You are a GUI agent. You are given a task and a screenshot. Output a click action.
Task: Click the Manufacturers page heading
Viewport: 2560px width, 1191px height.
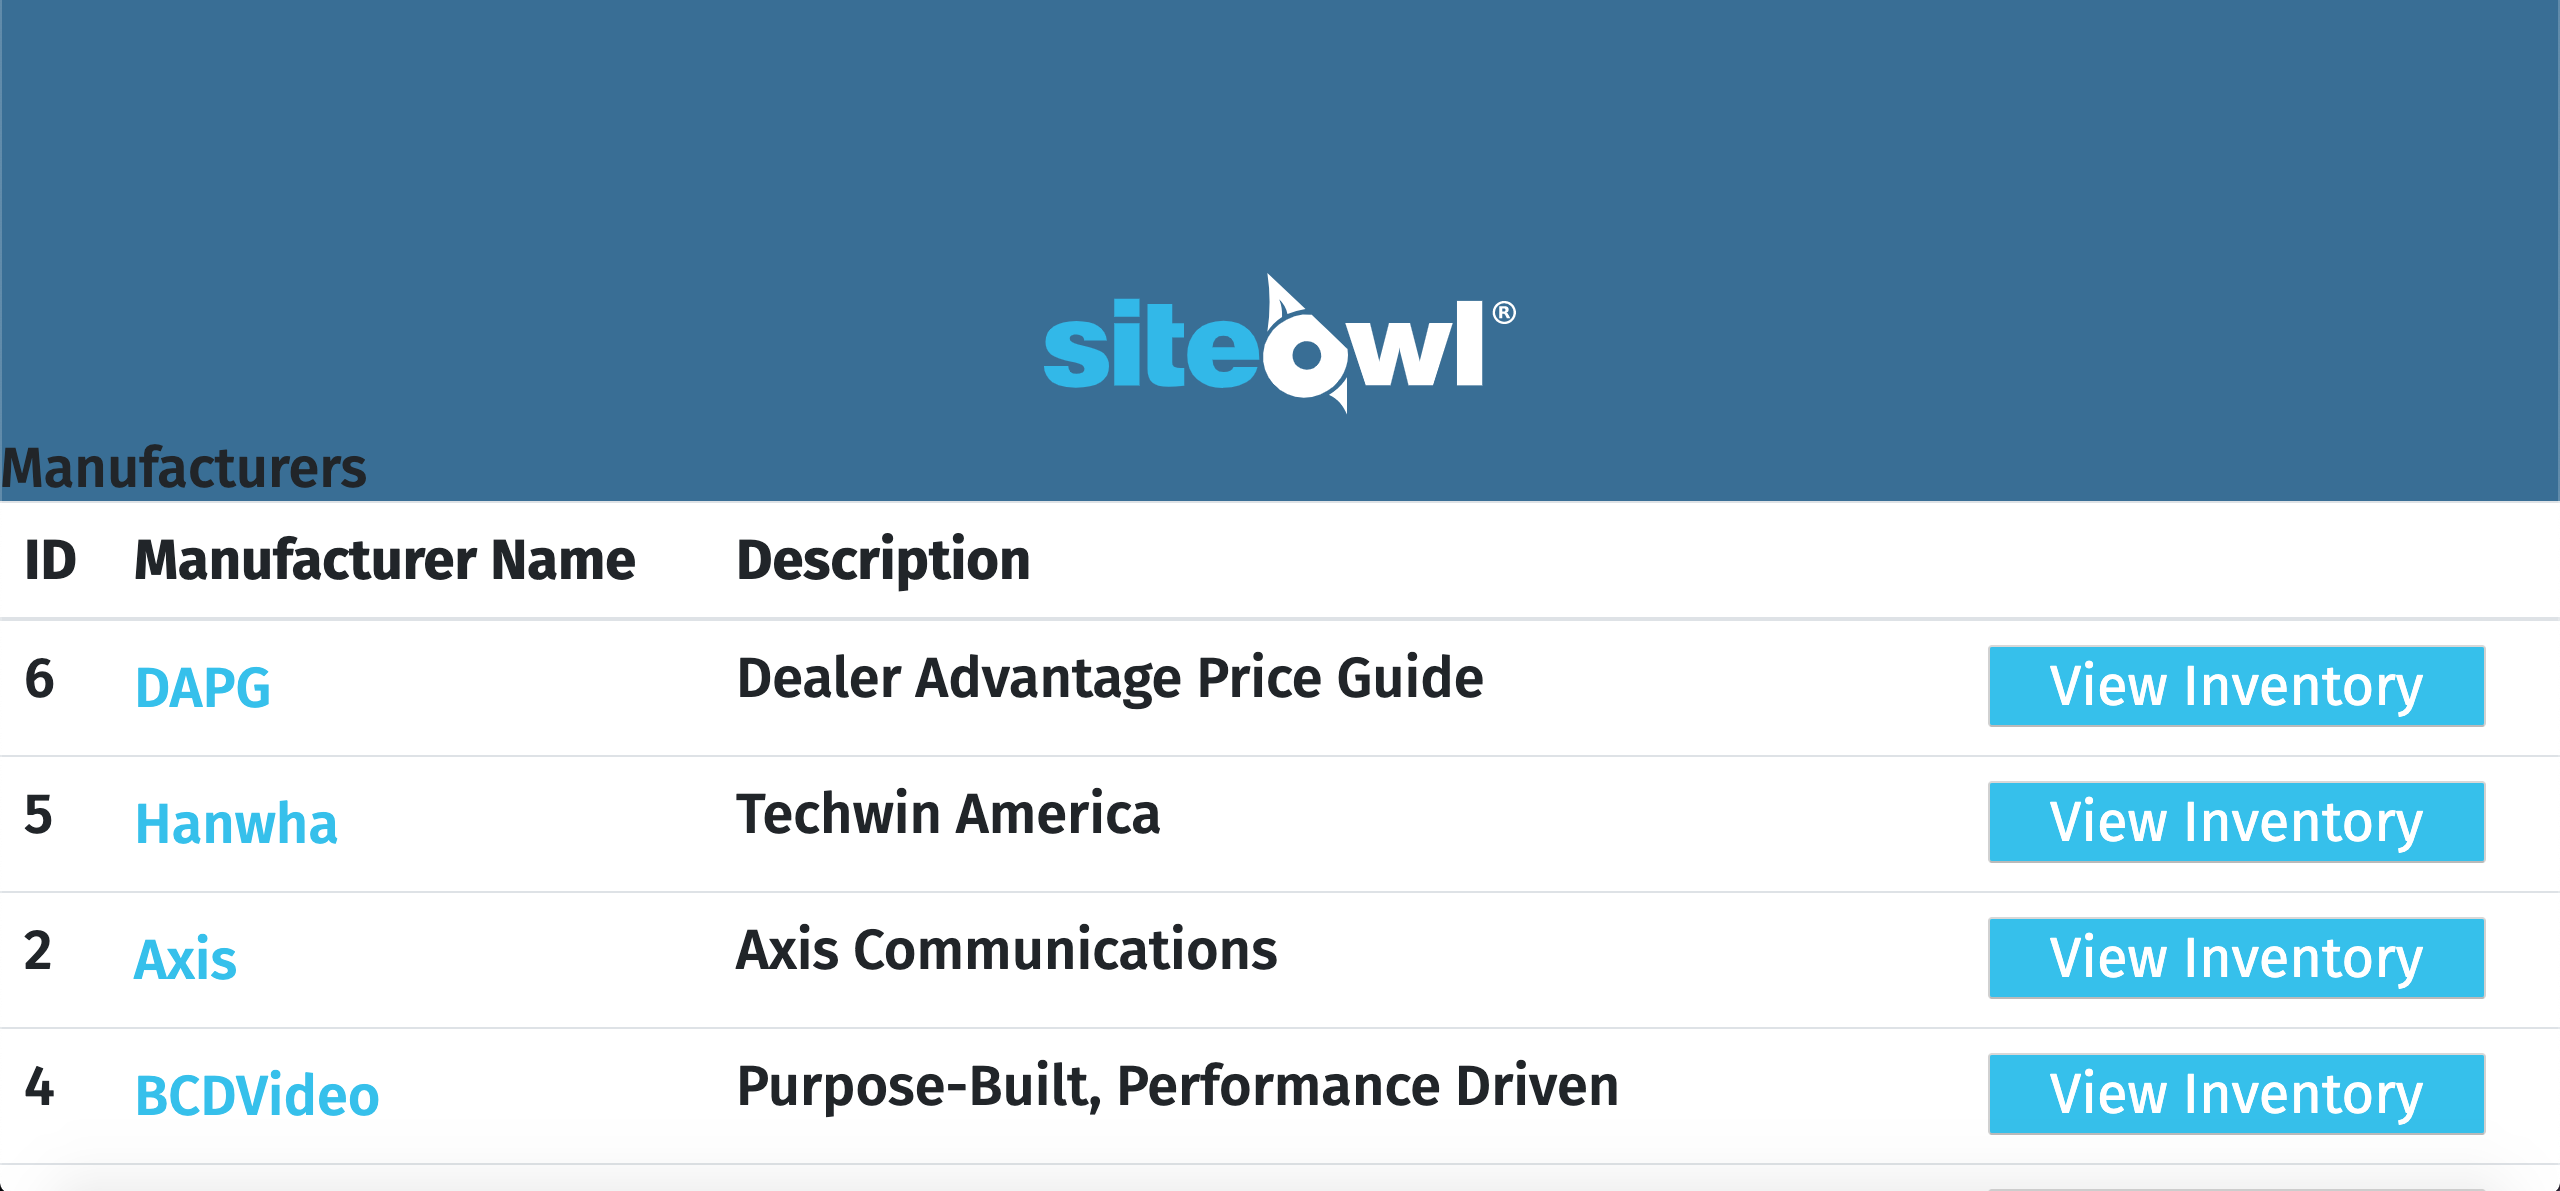click(x=184, y=468)
